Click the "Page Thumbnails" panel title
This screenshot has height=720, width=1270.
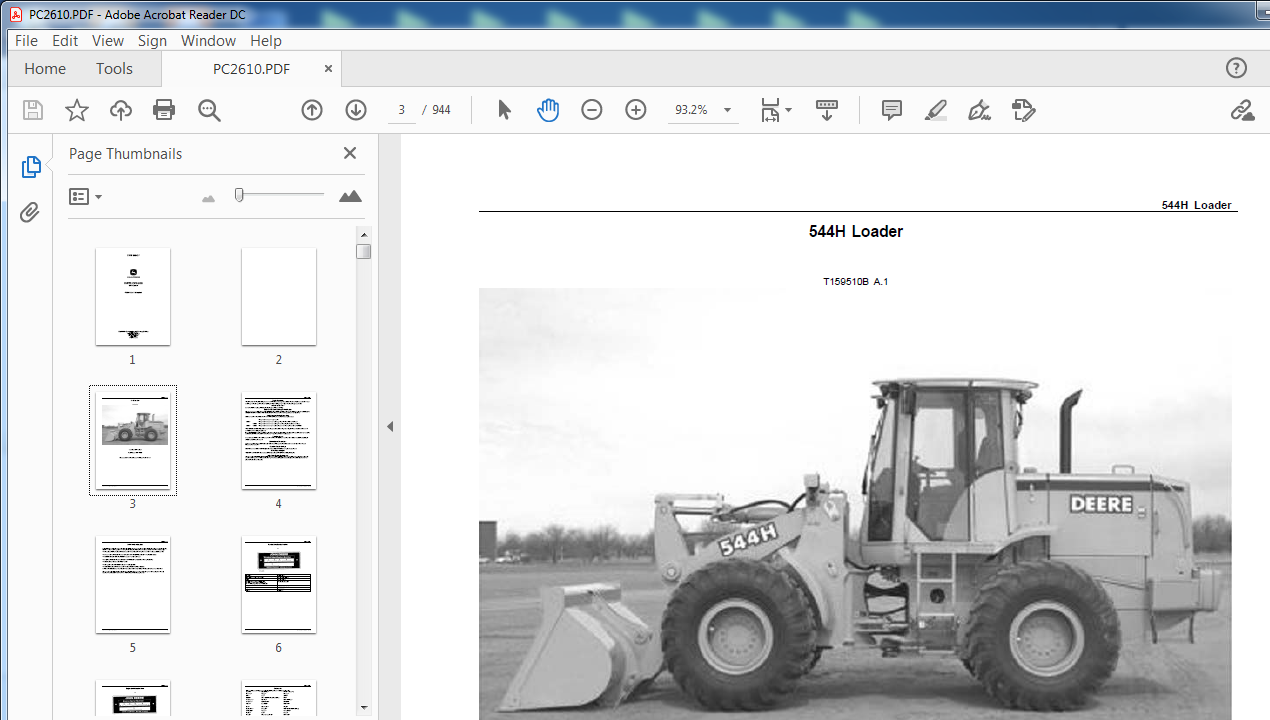point(126,154)
